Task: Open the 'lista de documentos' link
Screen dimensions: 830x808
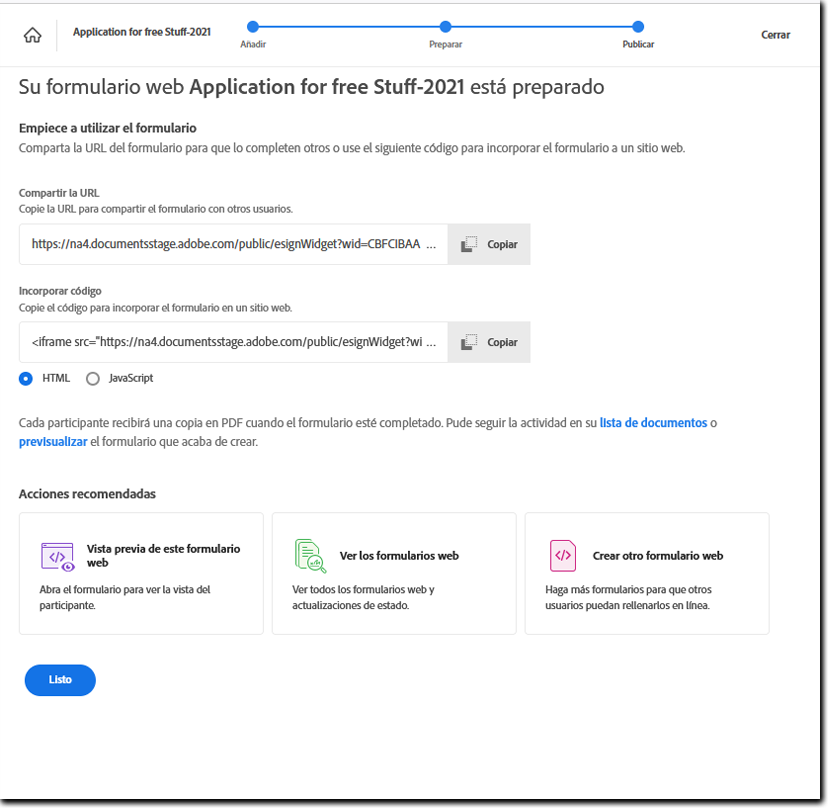Action: (650, 422)
